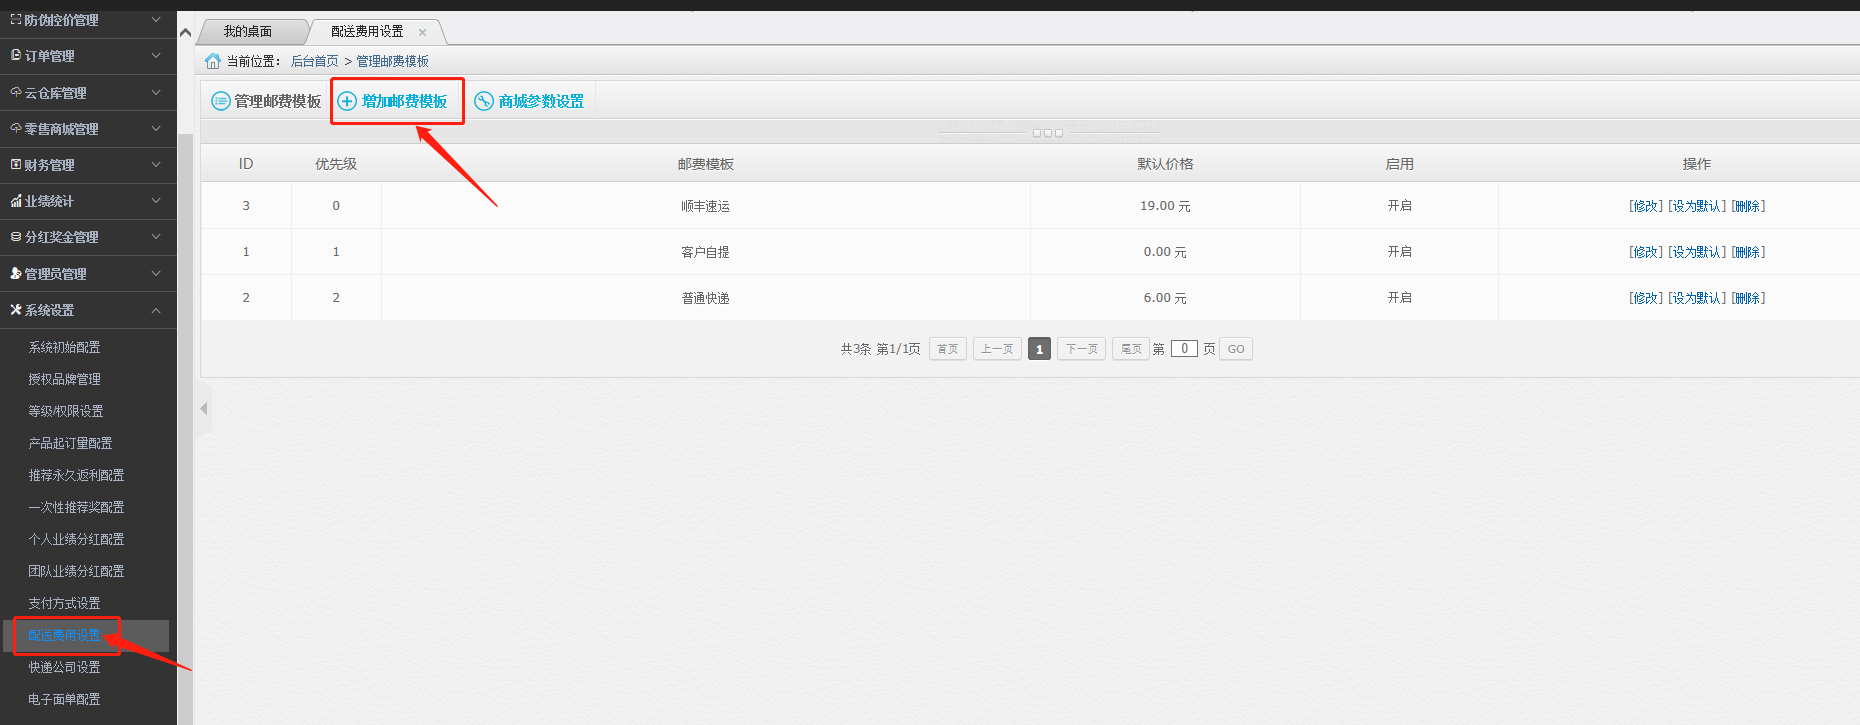1860x725 pixels.
Task: Click the 尾页 pagination button
Action: pos(1131,349)
